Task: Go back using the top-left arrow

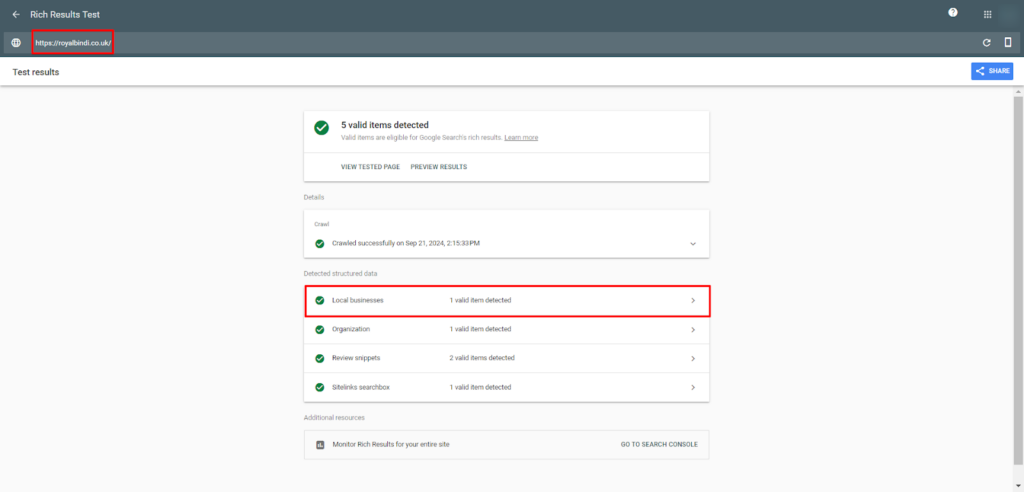Action: pos(16,14)
